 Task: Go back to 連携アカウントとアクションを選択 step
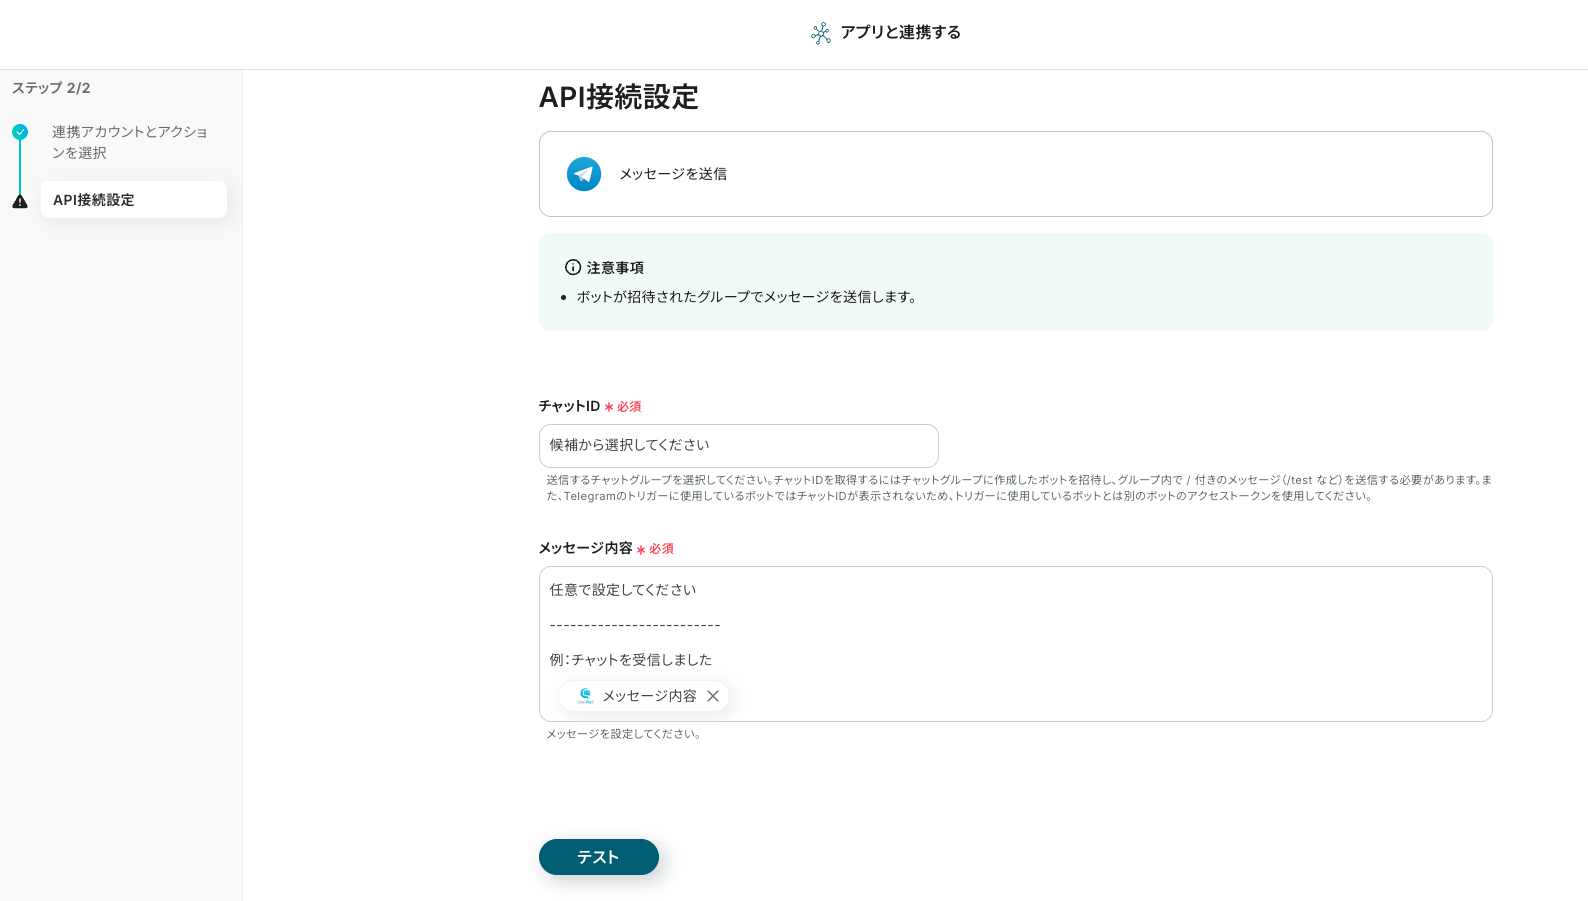pos(129,142)
